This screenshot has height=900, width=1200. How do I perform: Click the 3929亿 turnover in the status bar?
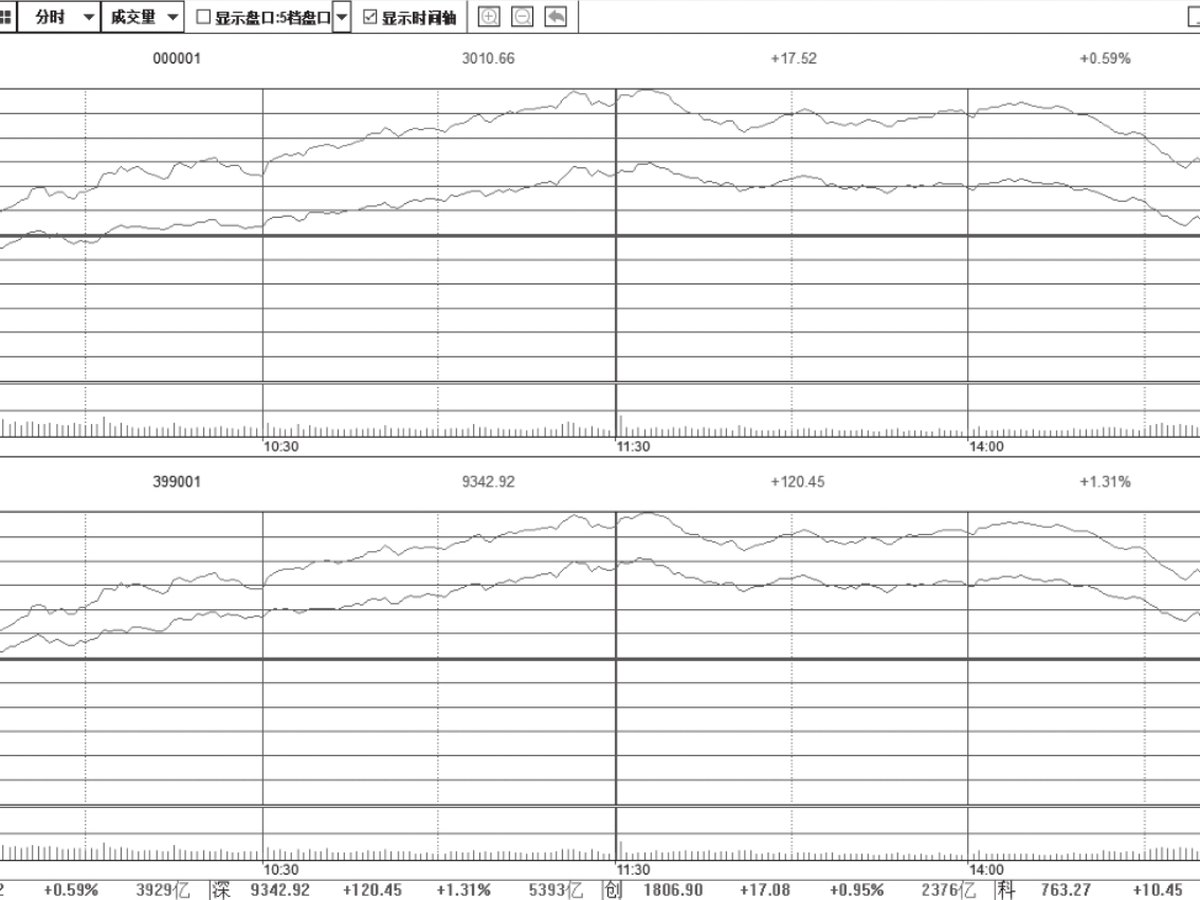[x=163, y=890]
